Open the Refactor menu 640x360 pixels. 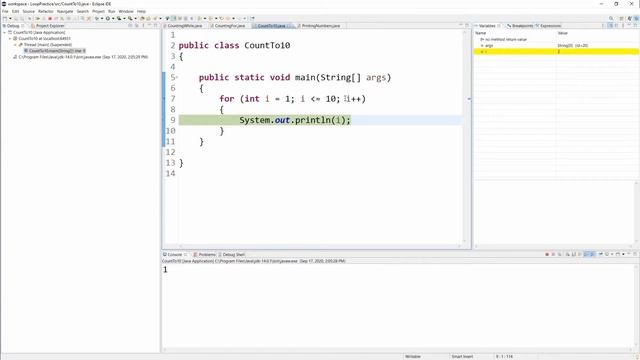46,11
